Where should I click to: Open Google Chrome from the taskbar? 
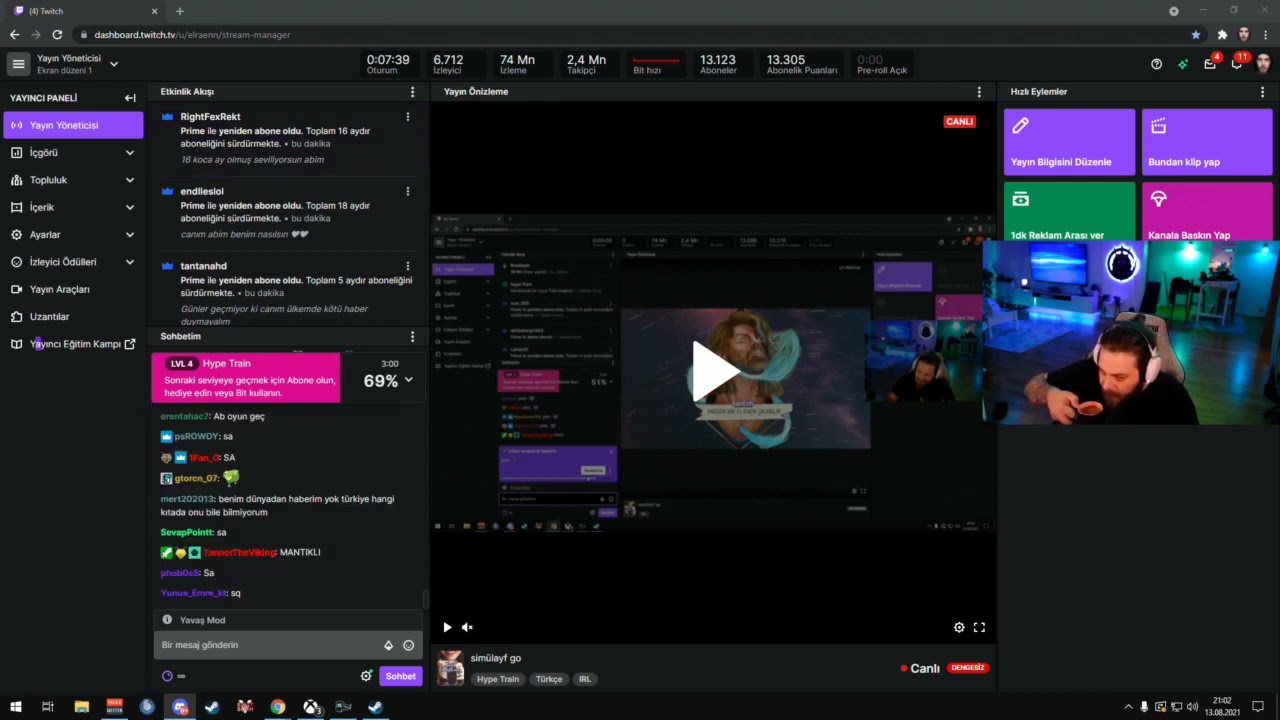click(278, 707)
